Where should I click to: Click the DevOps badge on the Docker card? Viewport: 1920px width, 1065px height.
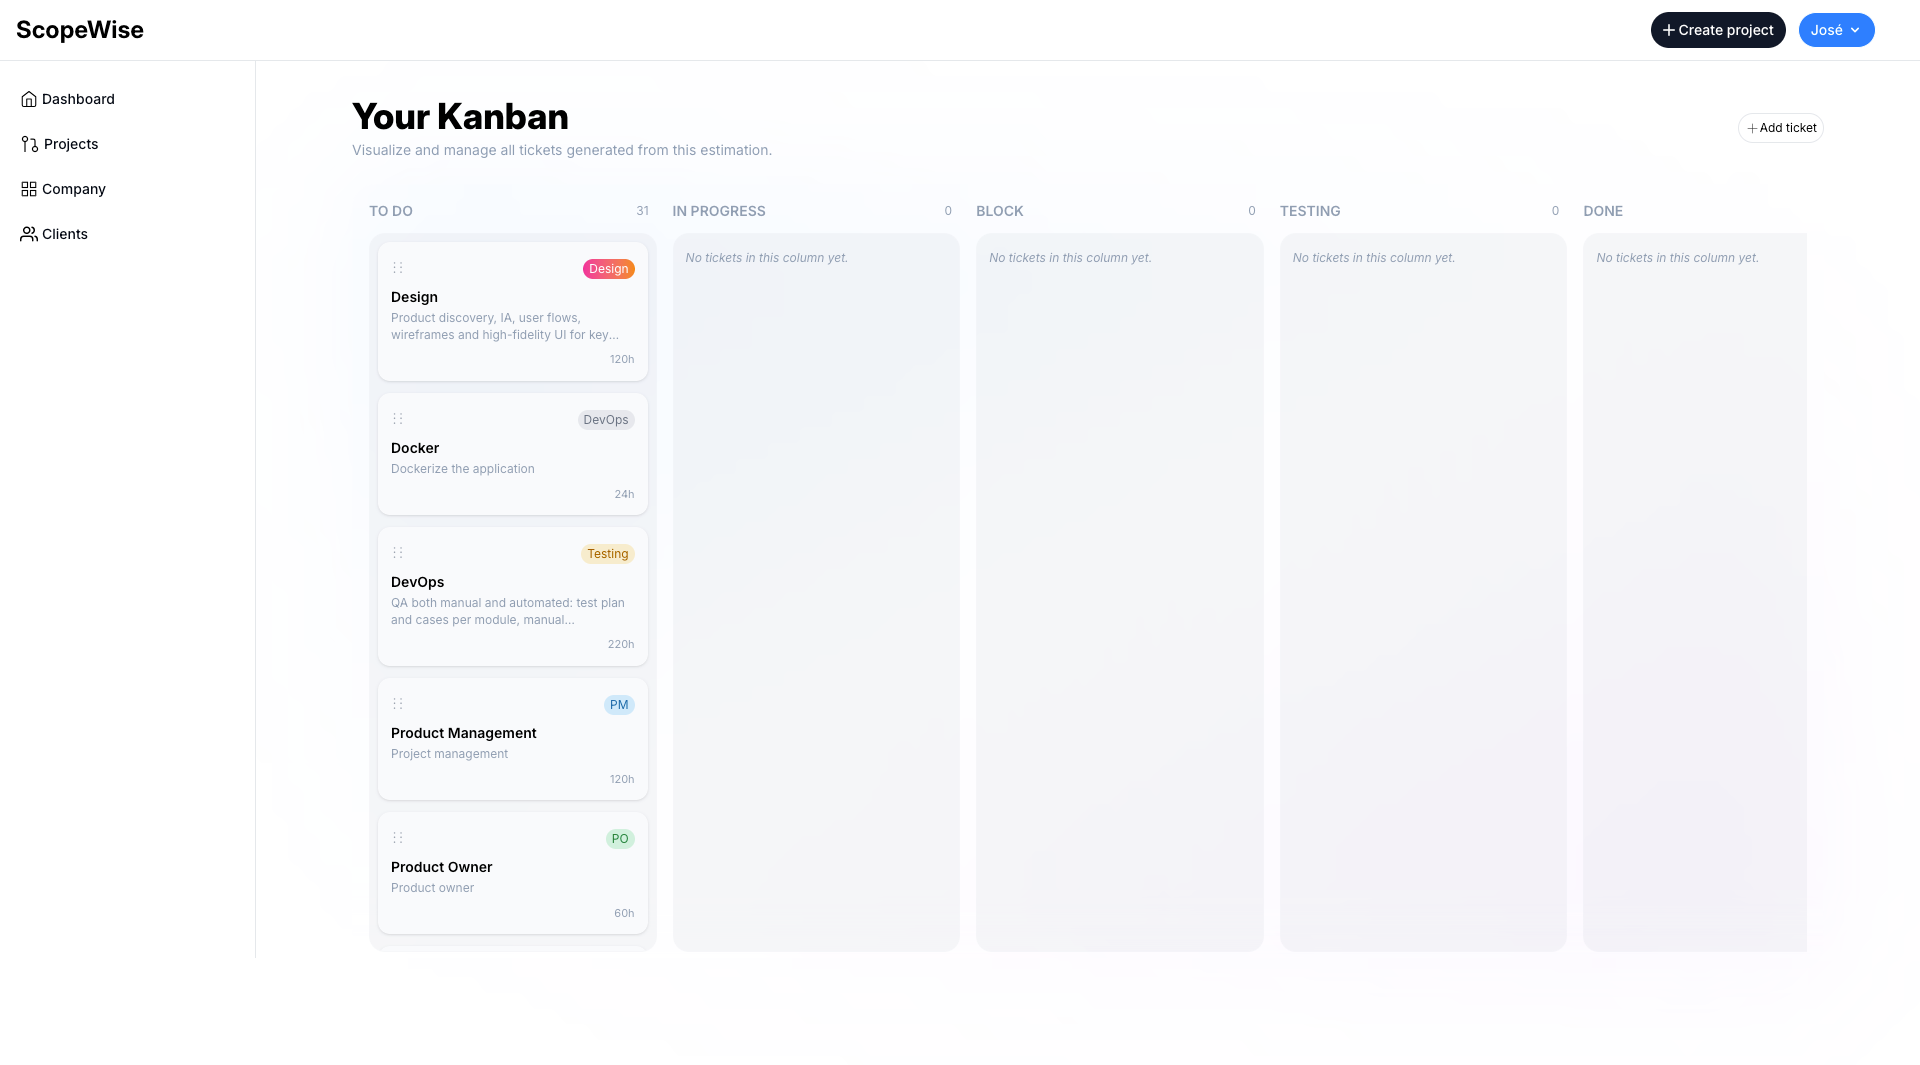pyautogui.click(x=605, y=419)
